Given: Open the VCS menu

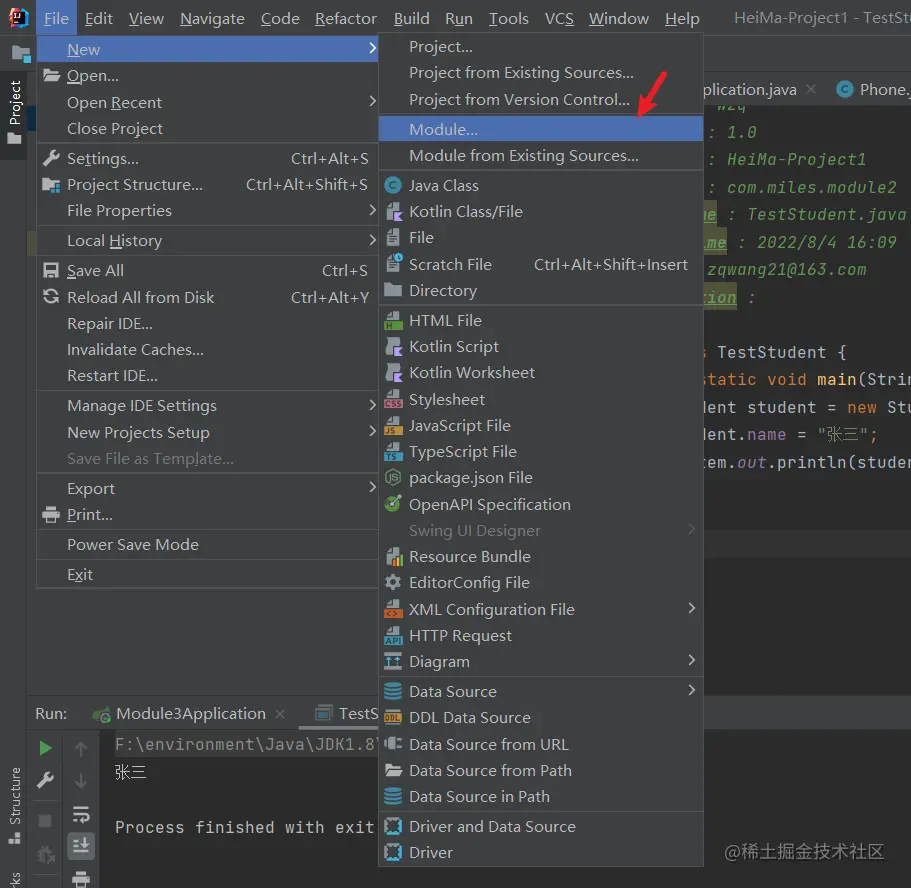Looking at the screenshot, I should (x=559, y=19).
